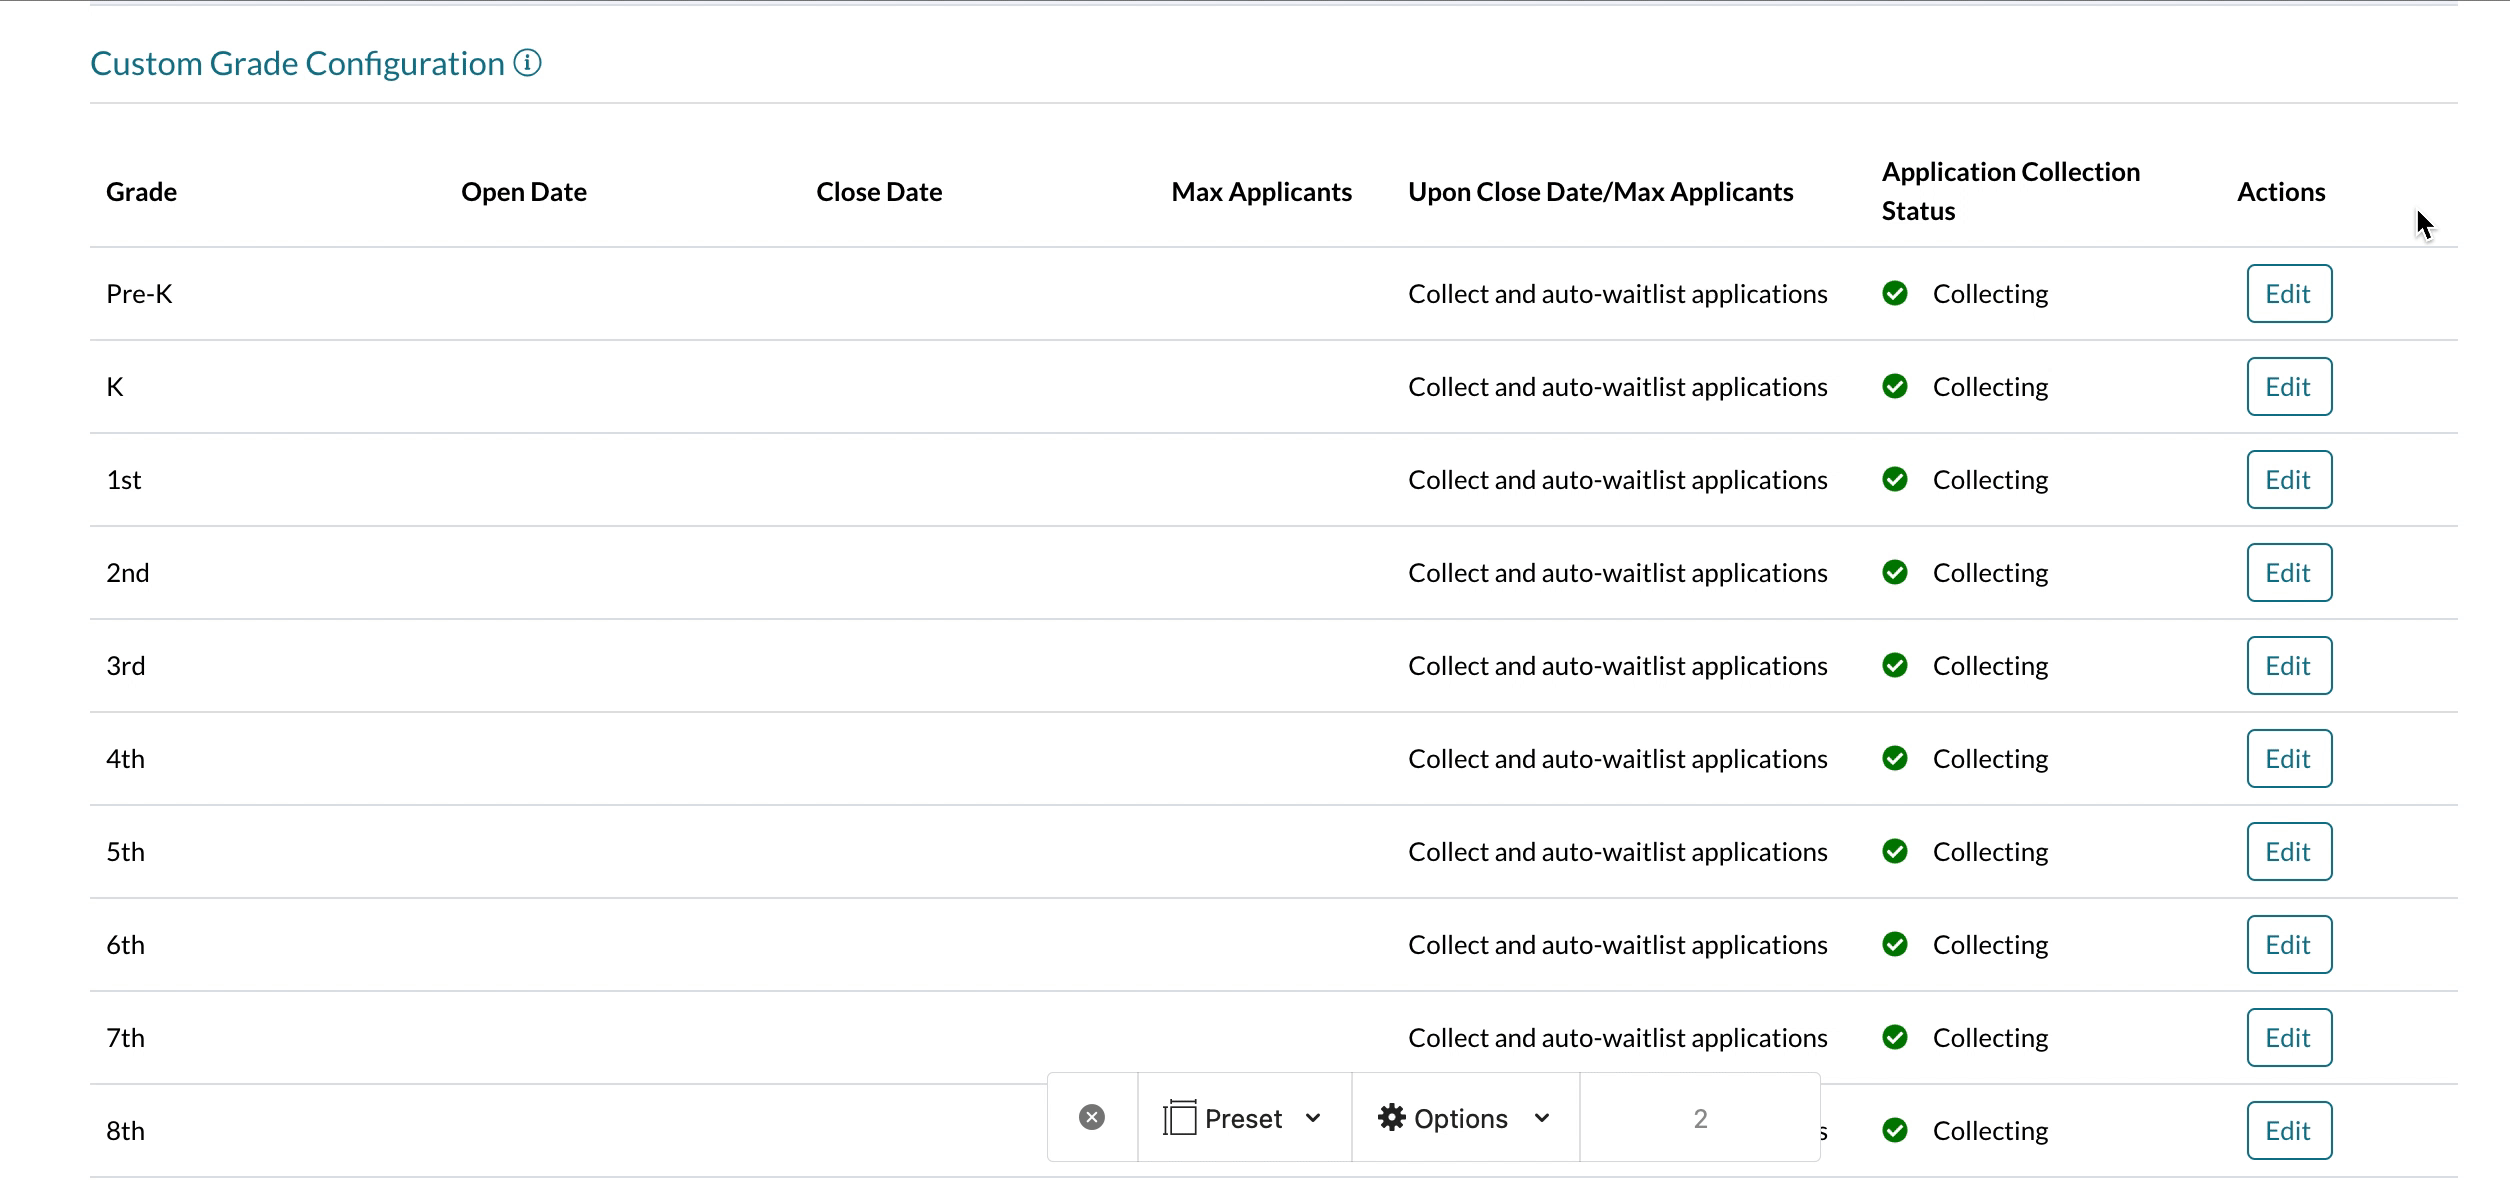Dismiss the capture toolbar with X icon
The height and width of the screenshot is (1180, 2510).
point(1092,1117)
